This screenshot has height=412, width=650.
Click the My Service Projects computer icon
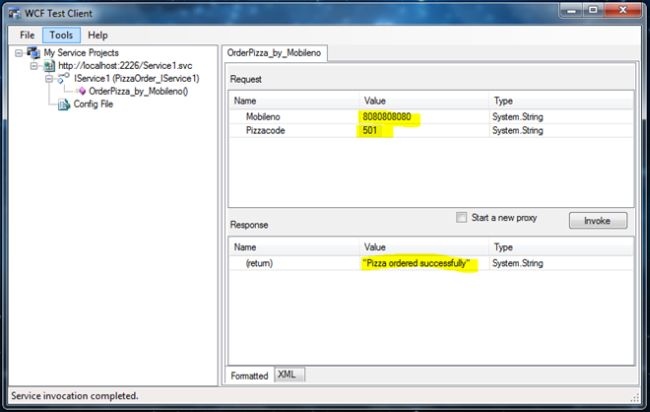pos(33,53)
